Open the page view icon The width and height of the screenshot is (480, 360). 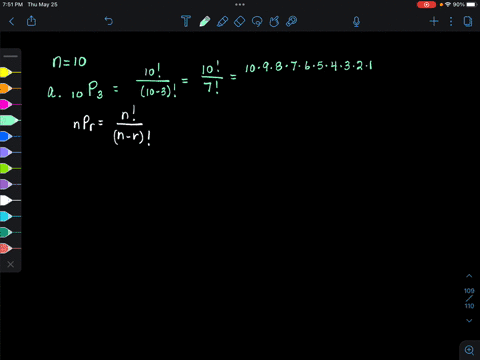(x=468, y=22)
